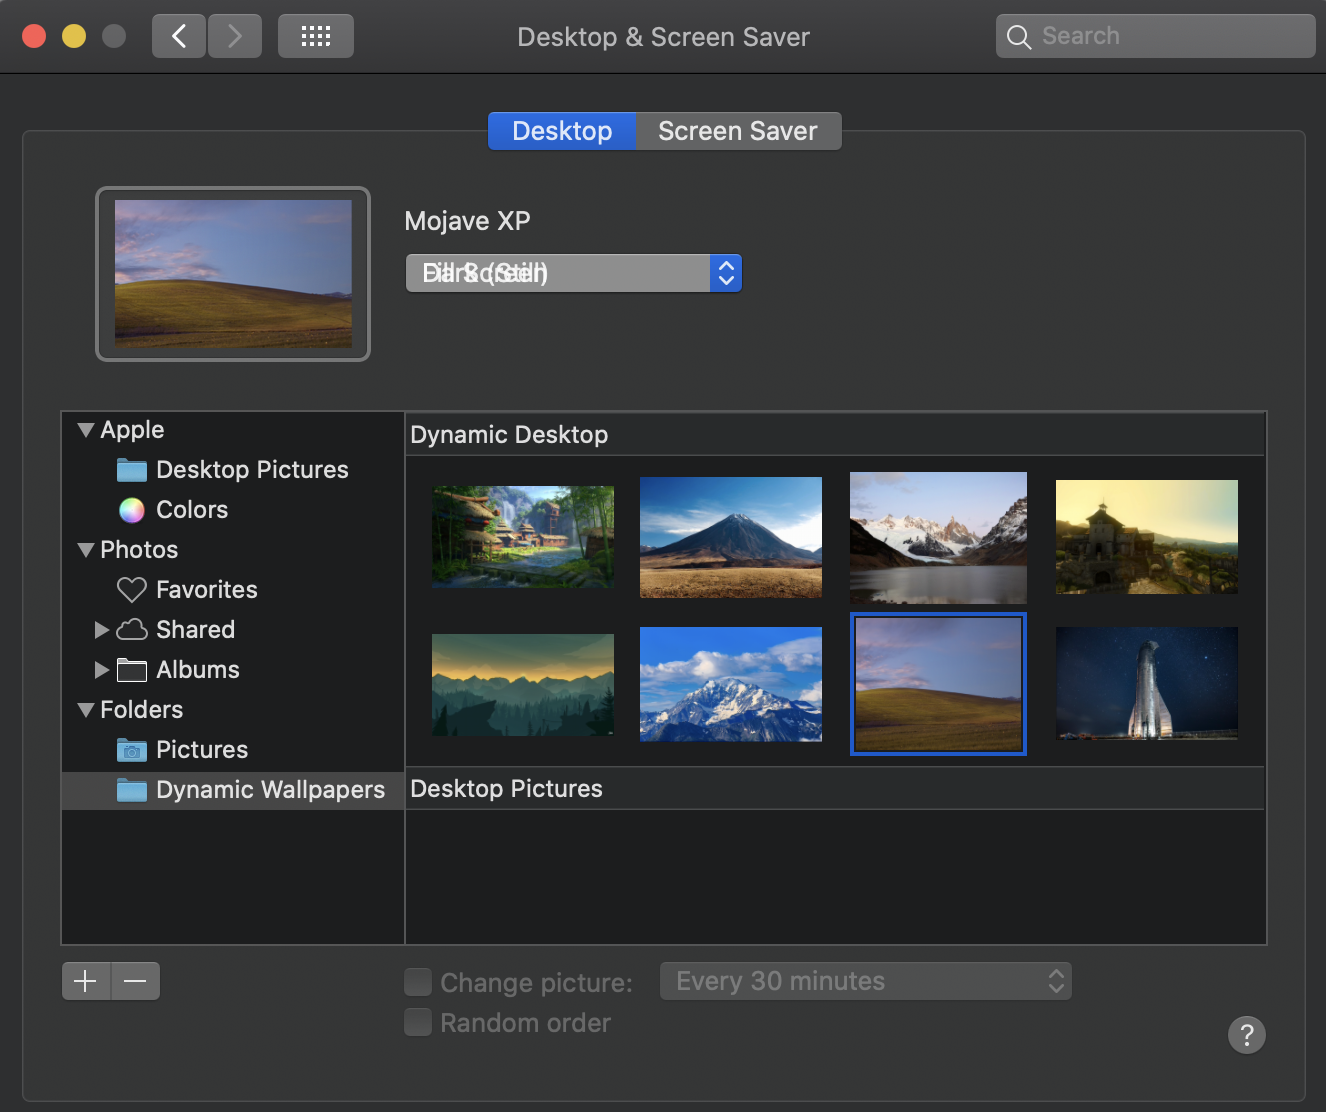Choose the snow-capped mountain blue sky wallpaper
Screen dimensions: 1326x1112
(x=731, y=684)
